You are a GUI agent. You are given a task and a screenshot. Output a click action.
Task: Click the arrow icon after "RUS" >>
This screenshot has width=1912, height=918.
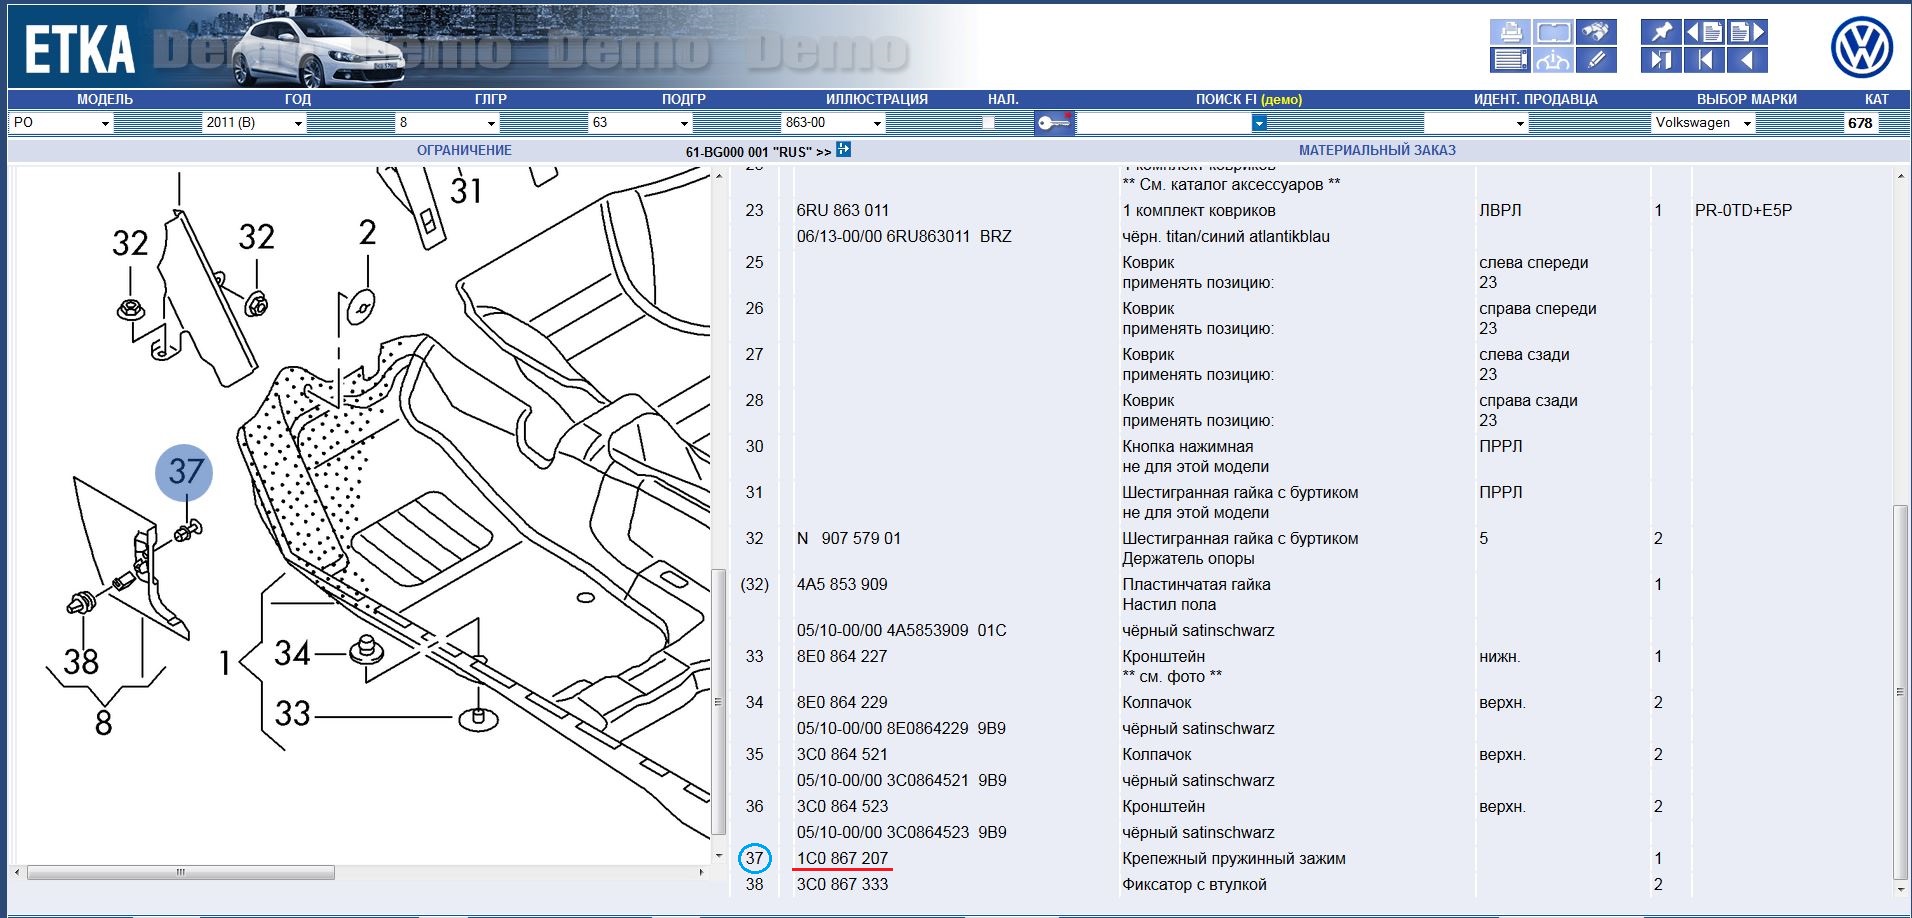[843, 150]
